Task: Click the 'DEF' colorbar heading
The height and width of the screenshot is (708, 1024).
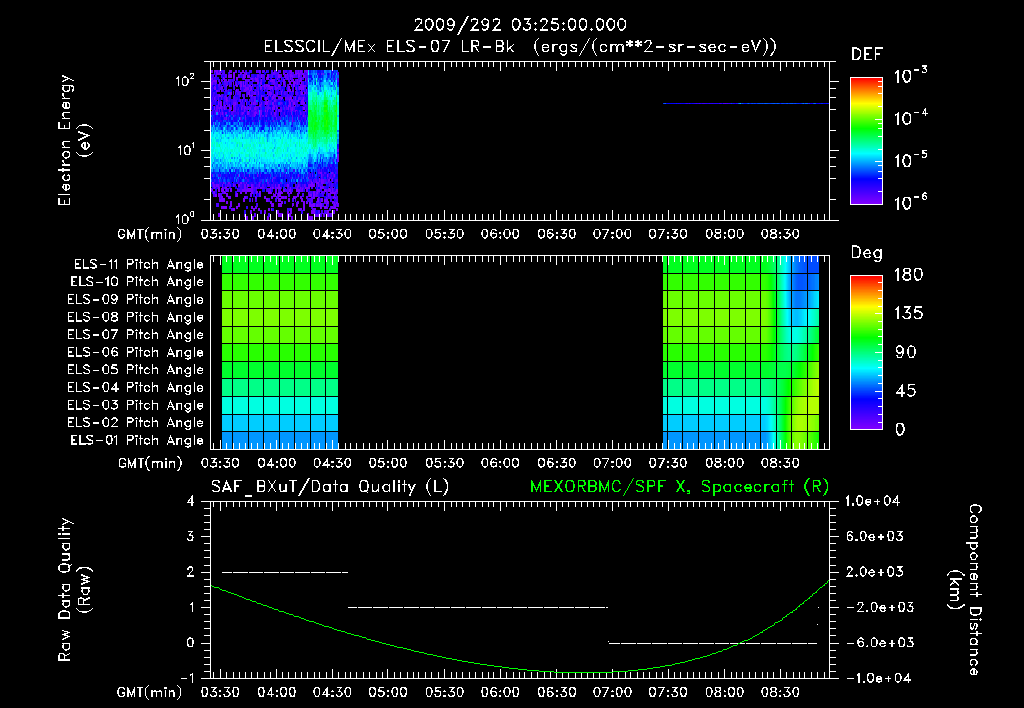Action: pos(867,55)
